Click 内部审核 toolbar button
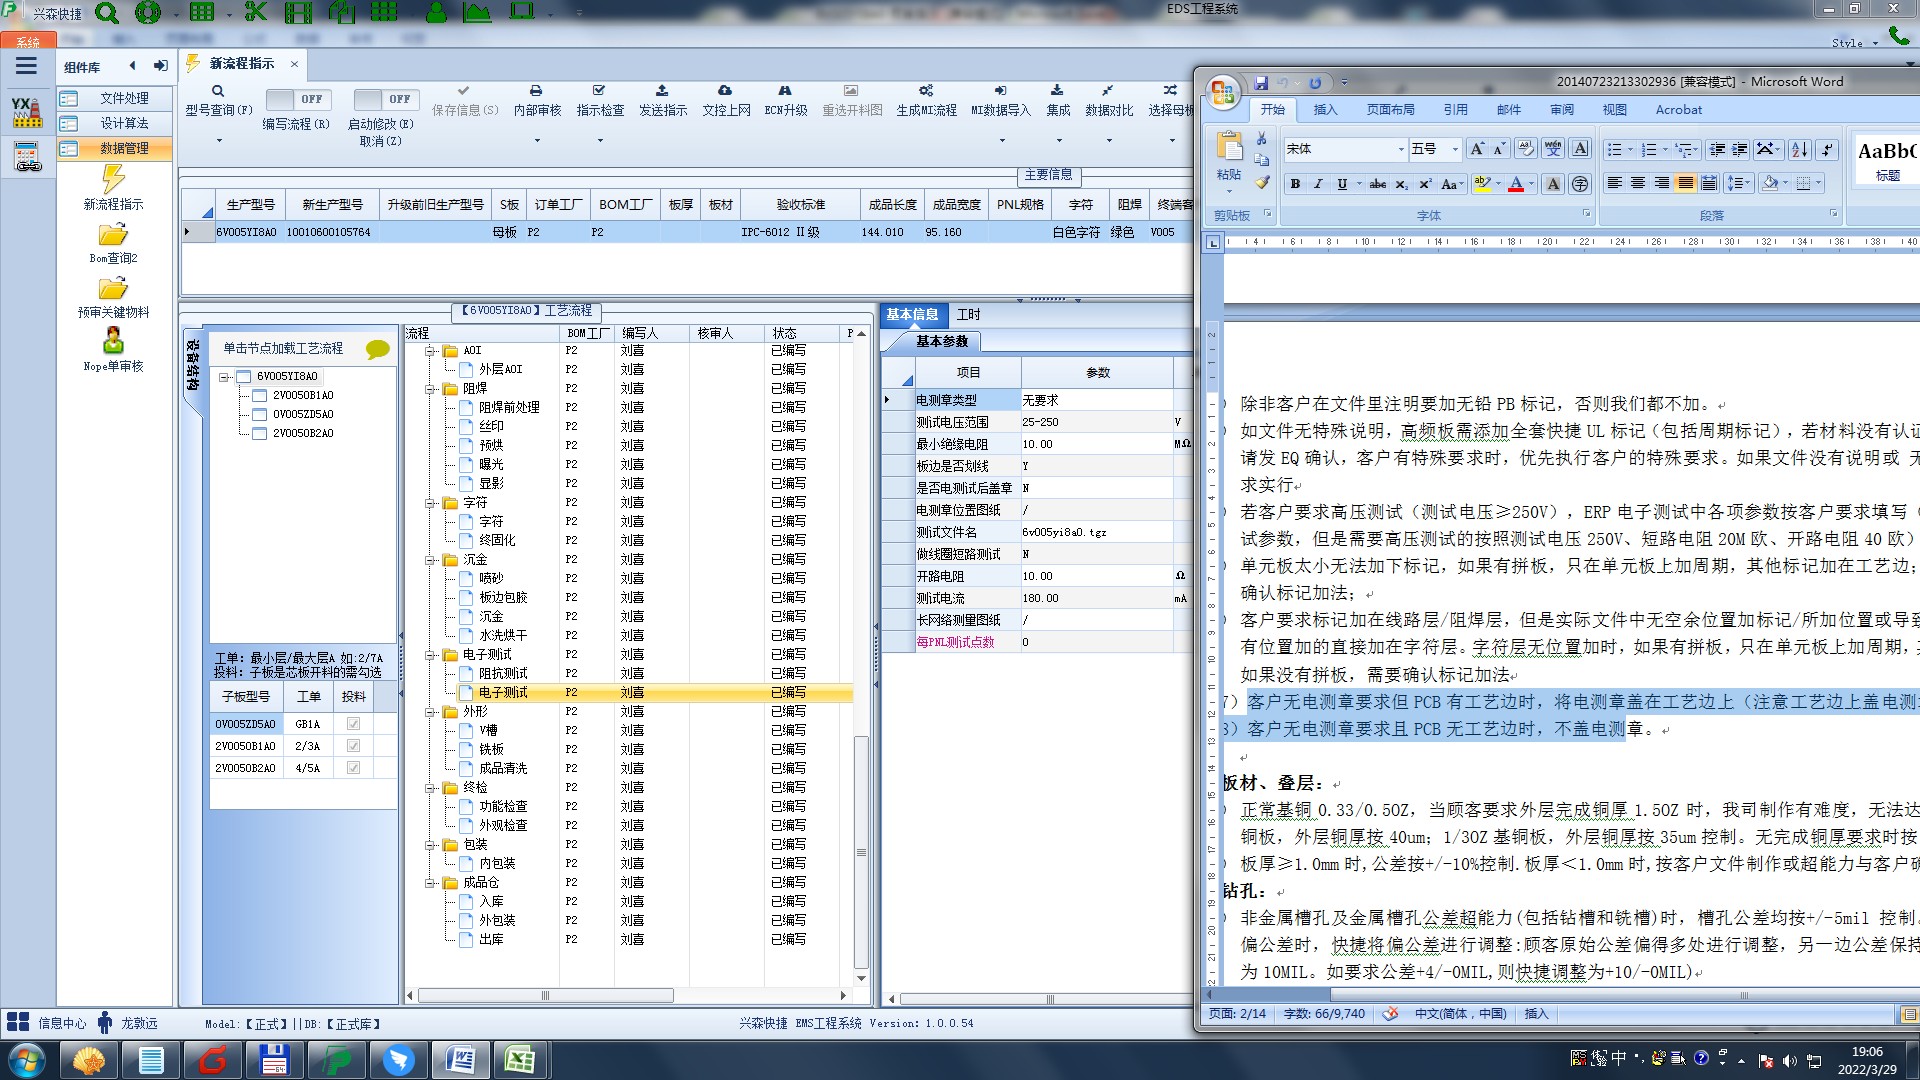Viewport: 1920px width, 1080px height. (x=537, y=100)
